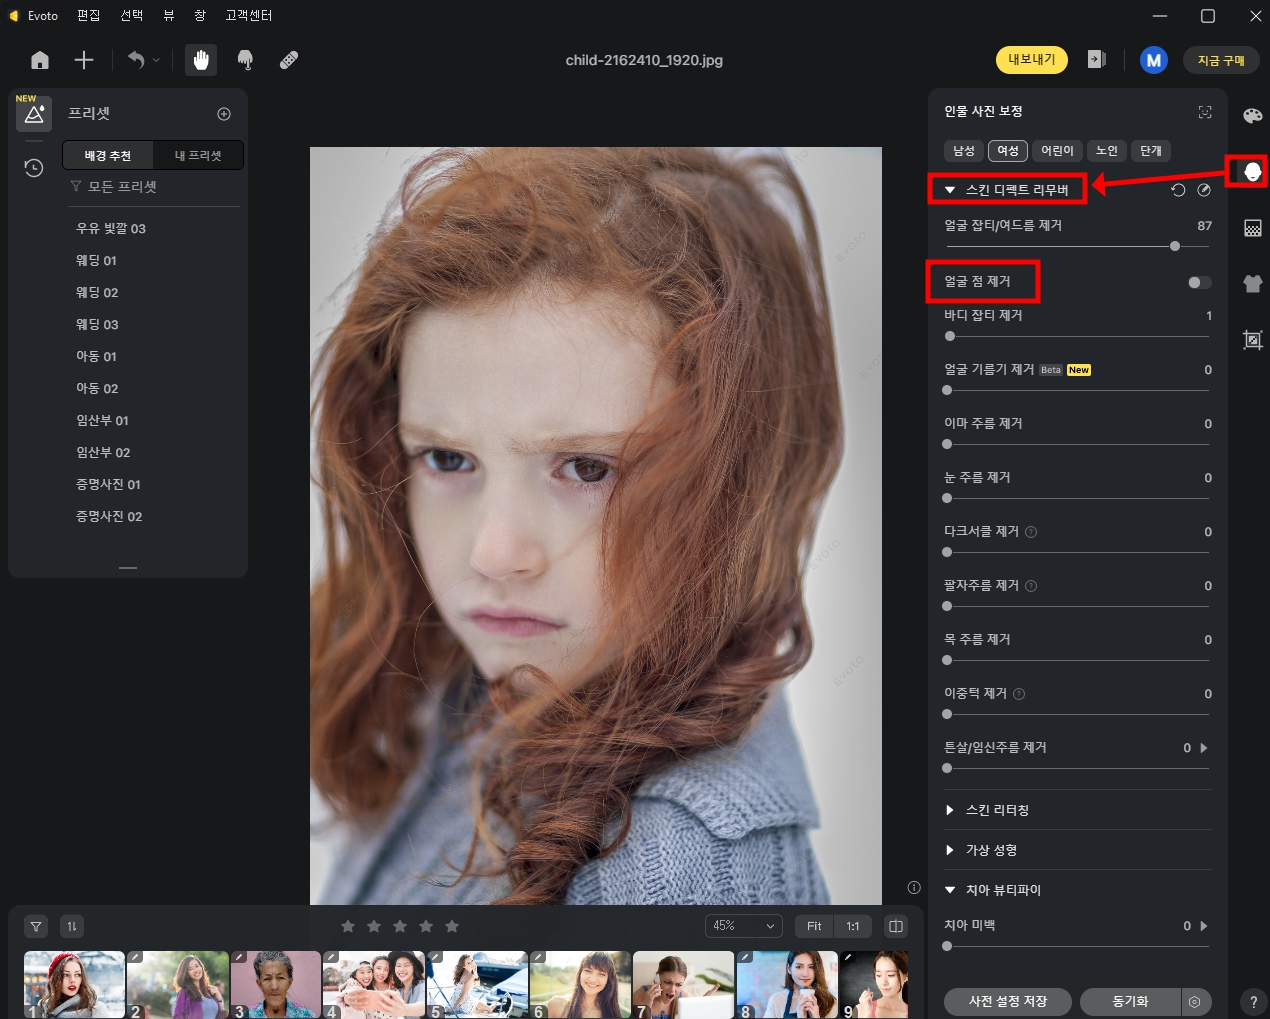Expand 튼살/임신주름 제거 arrow
Image resolution: width=1270 pixels, height=1019 pixels.
[1204, 748]
